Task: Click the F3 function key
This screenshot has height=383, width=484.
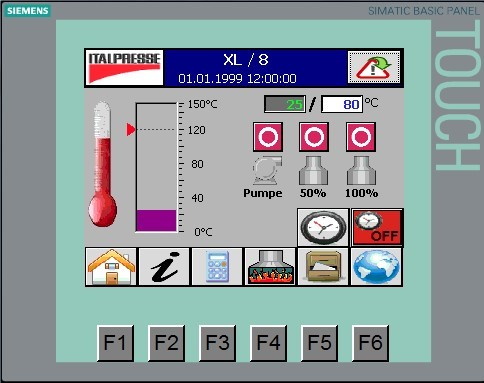Action: tap(217, 343)
